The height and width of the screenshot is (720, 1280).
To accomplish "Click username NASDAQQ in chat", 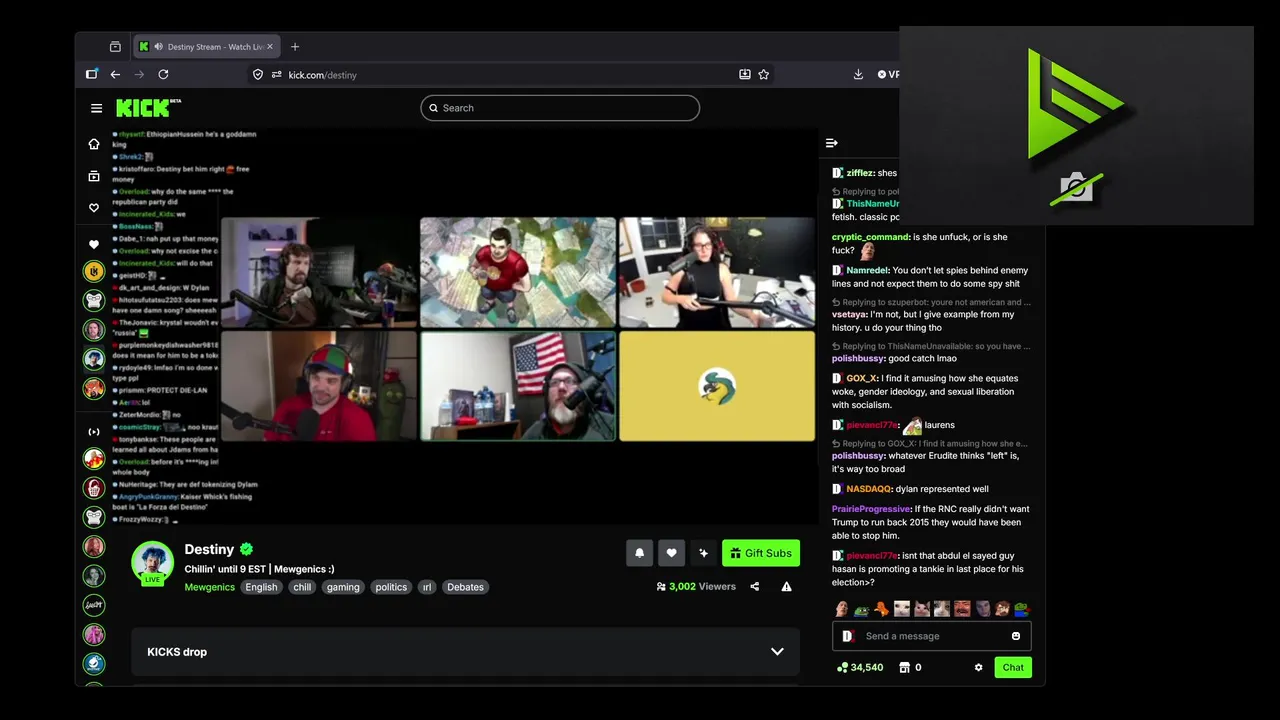I will 869,489.
